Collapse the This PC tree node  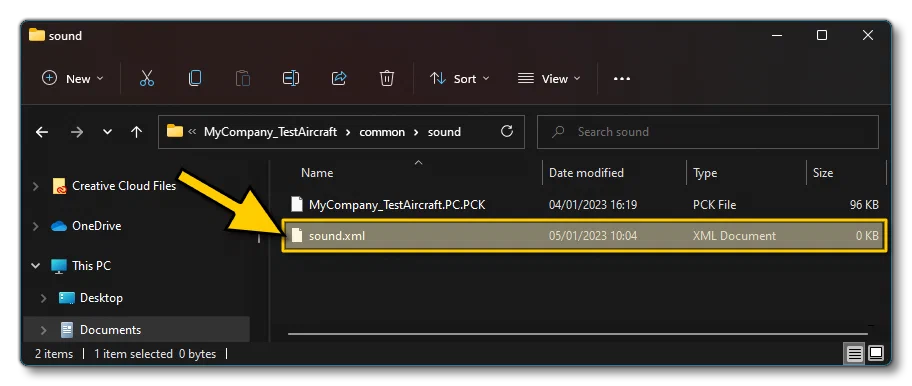35,266
